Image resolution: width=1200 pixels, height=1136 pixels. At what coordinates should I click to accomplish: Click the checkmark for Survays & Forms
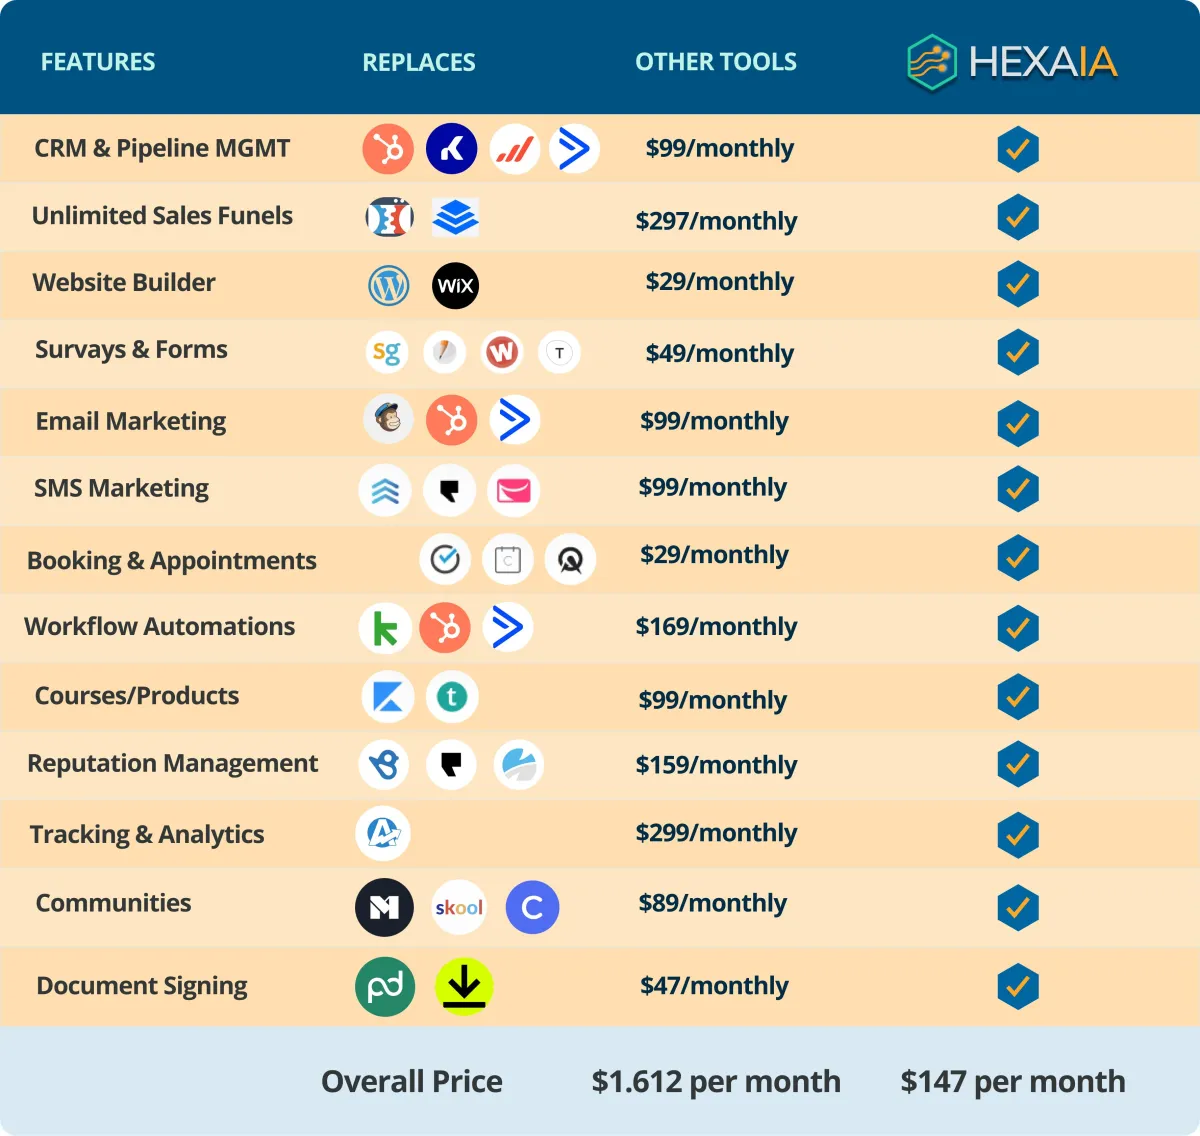(x=1018, y=352)
